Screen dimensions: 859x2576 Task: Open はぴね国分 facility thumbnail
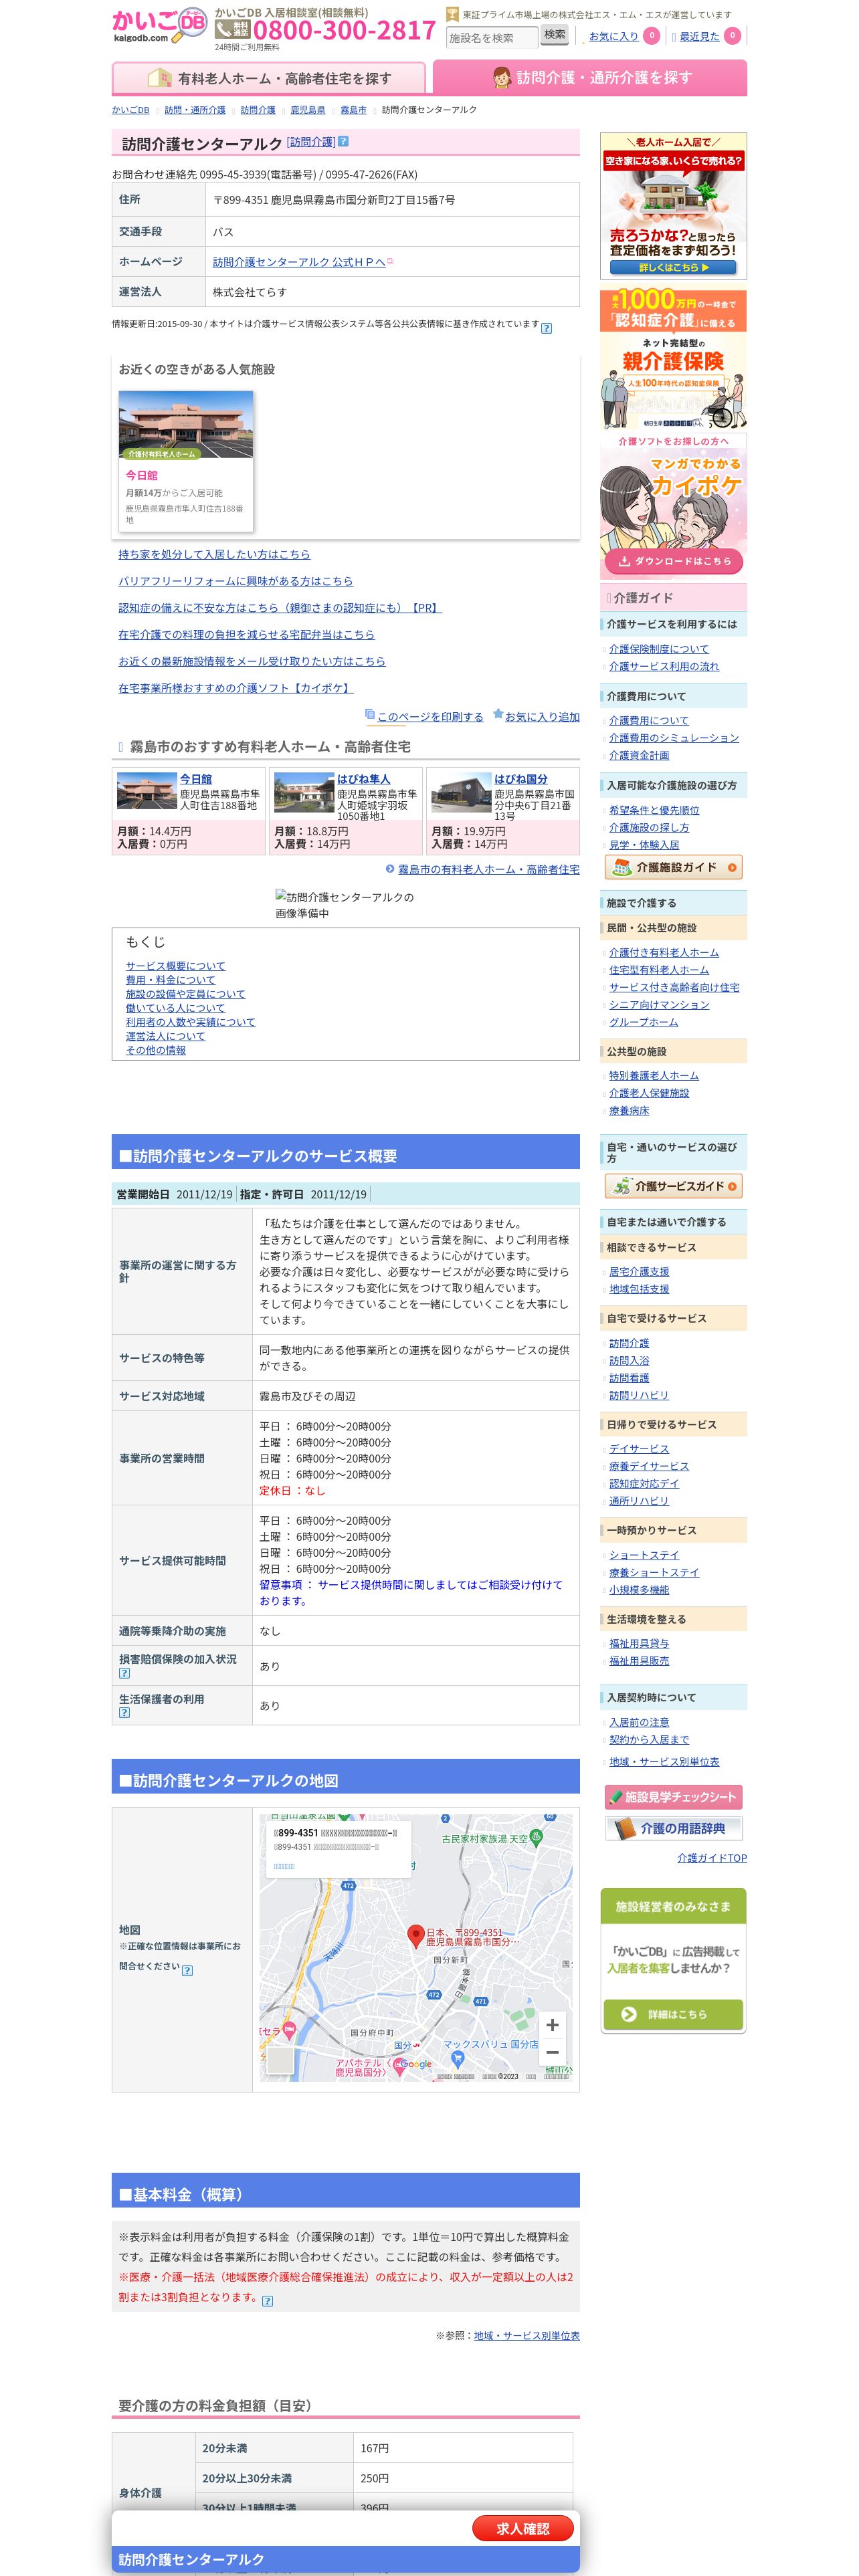click(461, 792)
